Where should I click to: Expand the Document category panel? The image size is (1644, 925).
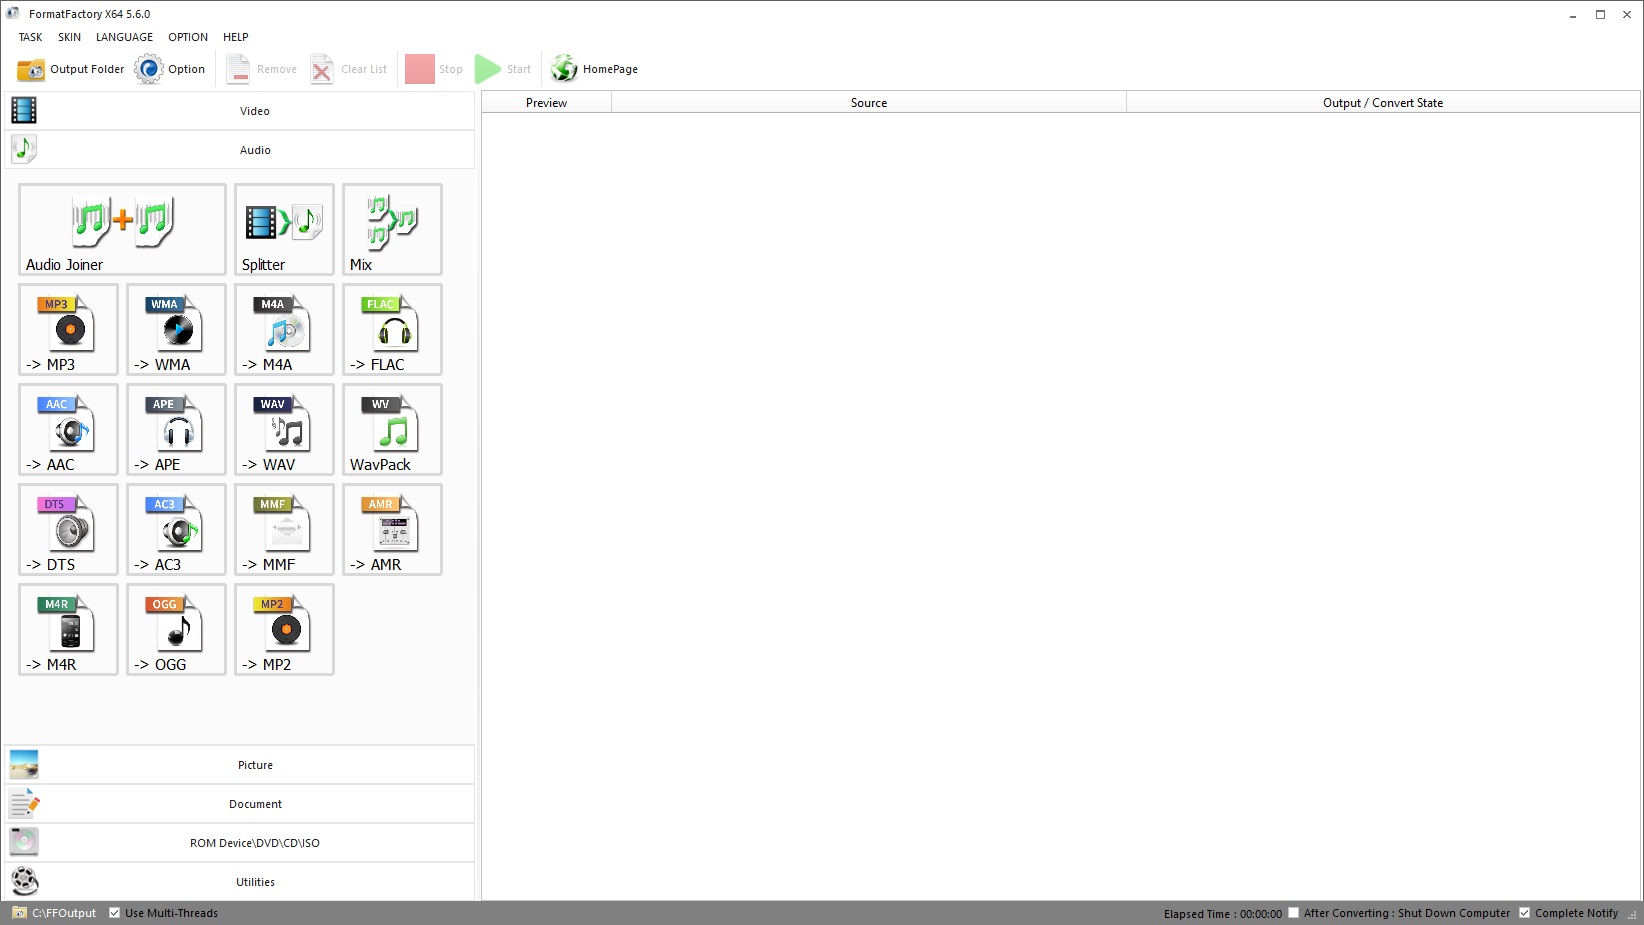point(239,804)
